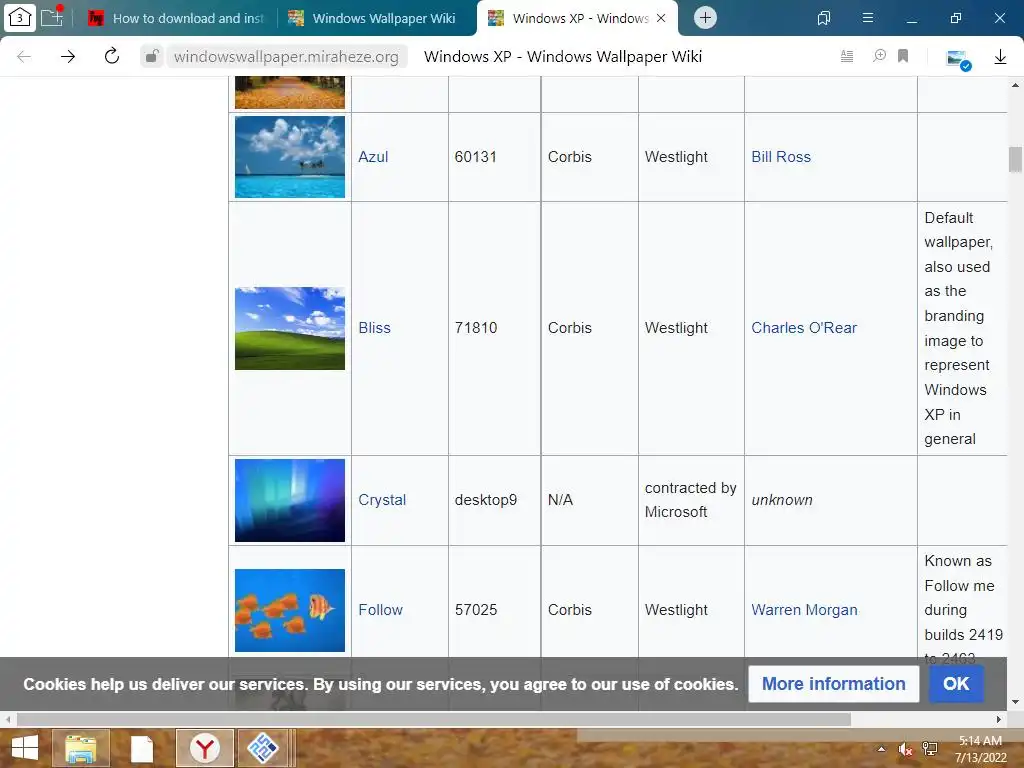This screenshot has height=768, width=1024.
Task: Open the Bill Ross photographer link
Action: [x=781, y=157]
